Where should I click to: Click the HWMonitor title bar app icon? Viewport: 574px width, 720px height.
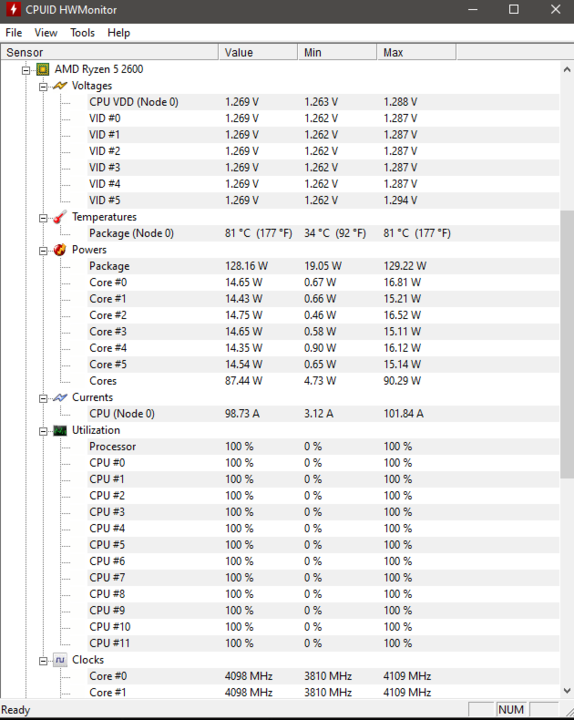pyautogui.click(x=13, y=10)
